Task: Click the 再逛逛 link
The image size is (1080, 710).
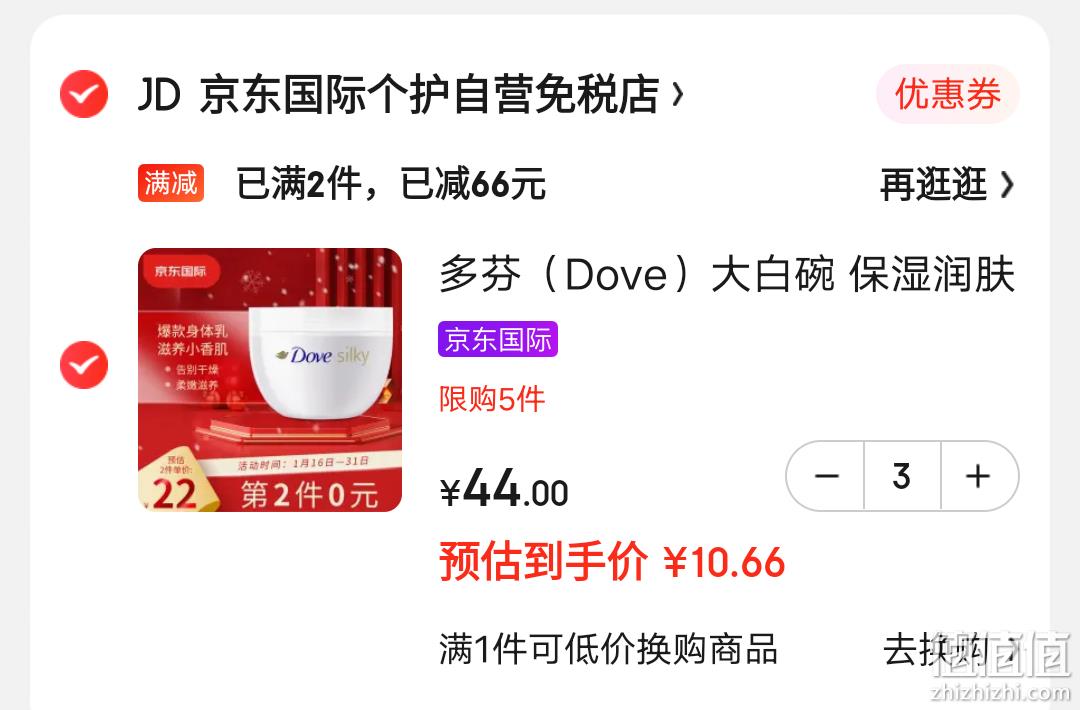Action: [x=933, y=185]
